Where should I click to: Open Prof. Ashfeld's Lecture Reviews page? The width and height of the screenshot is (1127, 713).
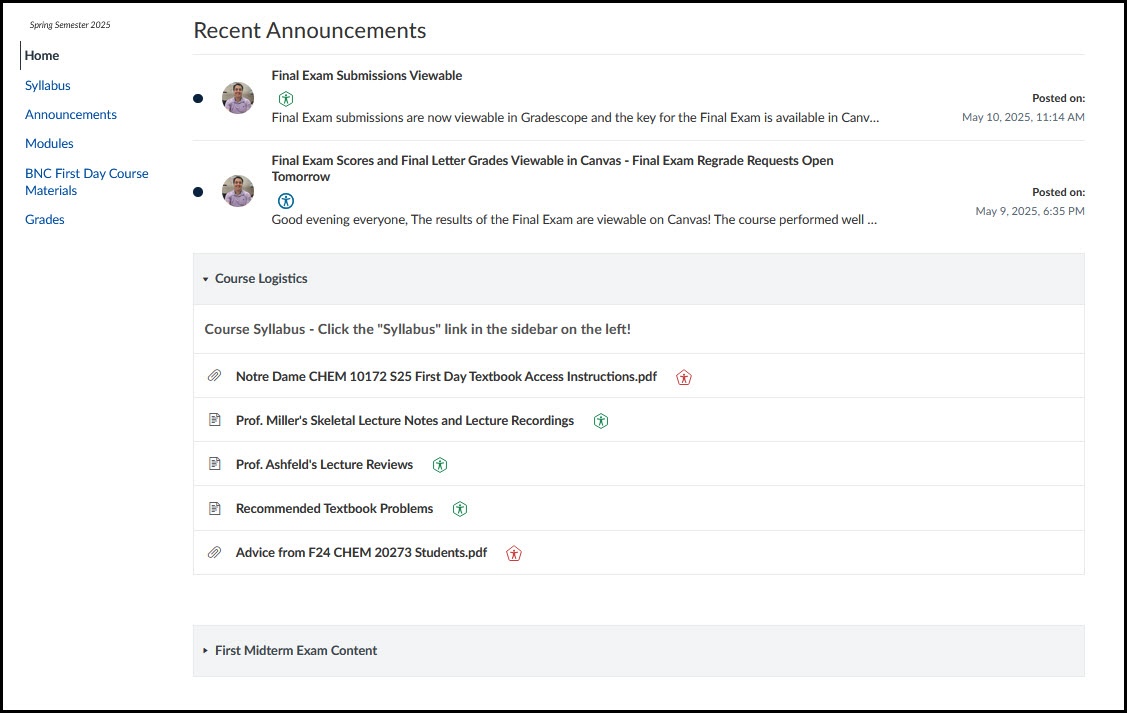(324, 464)
